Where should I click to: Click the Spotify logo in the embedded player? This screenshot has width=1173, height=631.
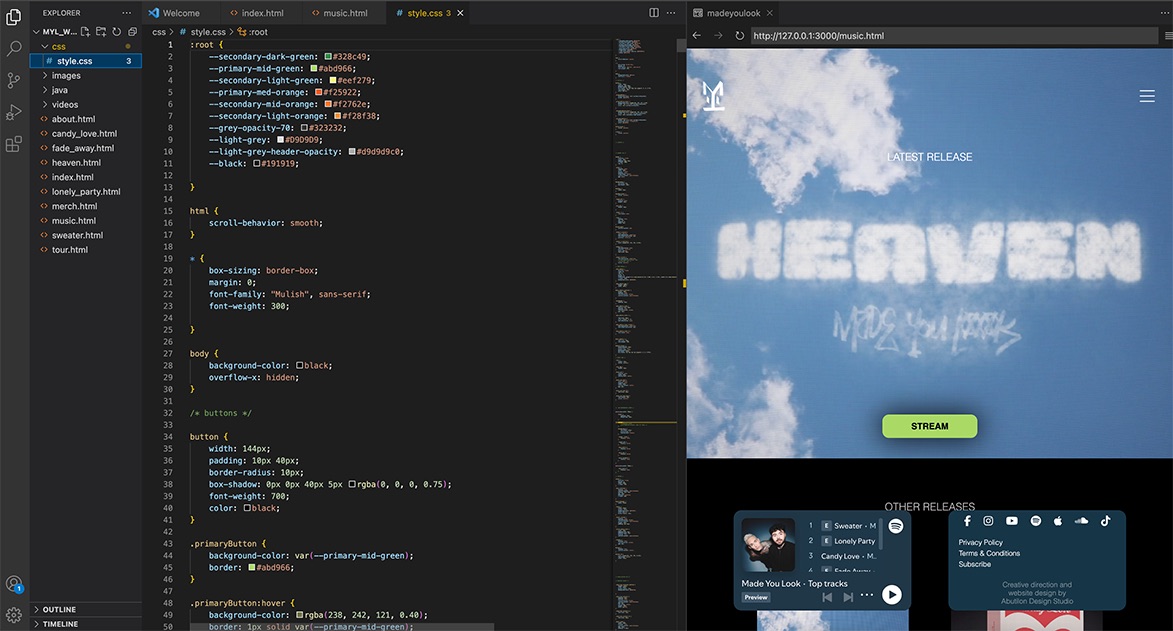895,525
